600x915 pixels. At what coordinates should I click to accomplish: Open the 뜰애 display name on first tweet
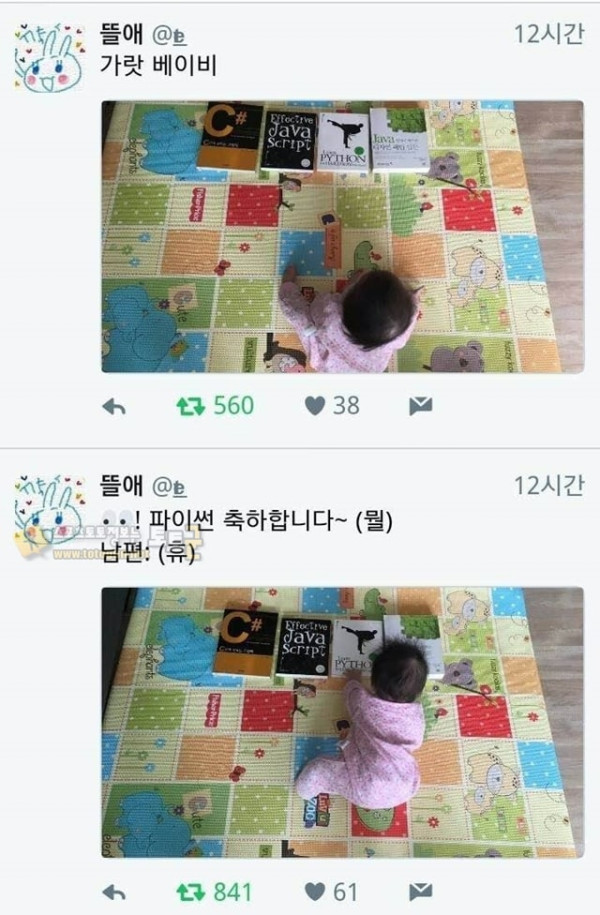121,34
